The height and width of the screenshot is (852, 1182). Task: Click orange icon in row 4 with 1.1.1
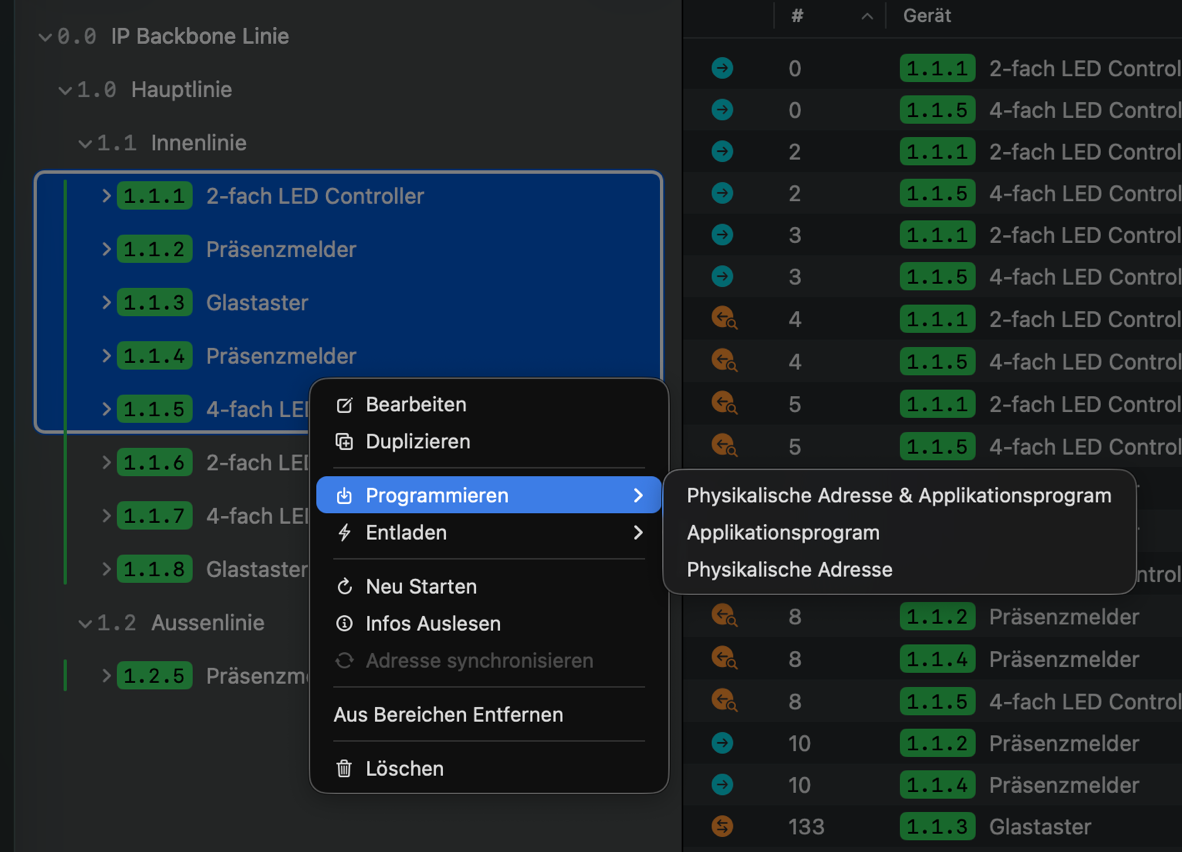(724, 319)
